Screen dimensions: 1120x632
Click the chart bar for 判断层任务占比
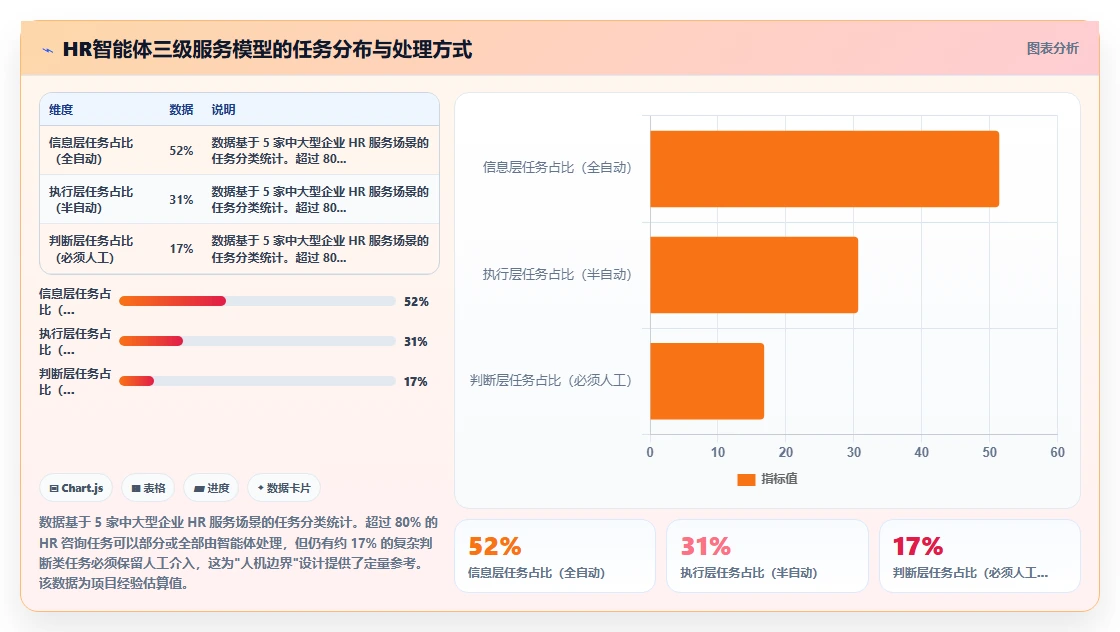(707, 381)
